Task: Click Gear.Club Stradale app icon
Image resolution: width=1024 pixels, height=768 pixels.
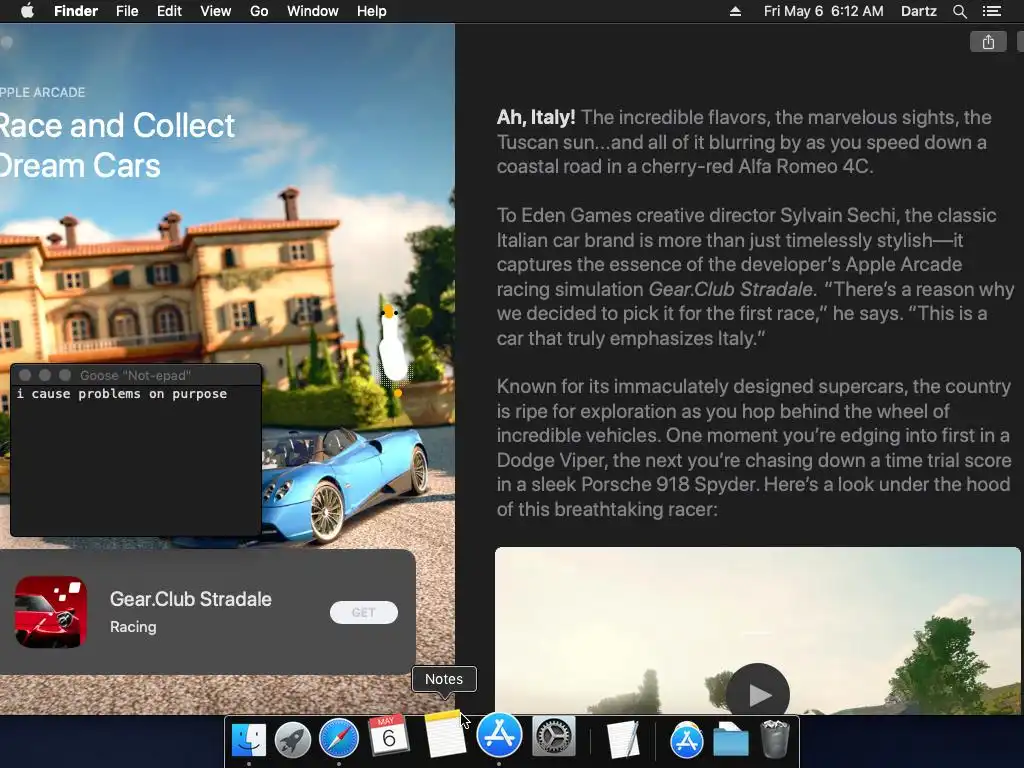Action: click(51, 612)
